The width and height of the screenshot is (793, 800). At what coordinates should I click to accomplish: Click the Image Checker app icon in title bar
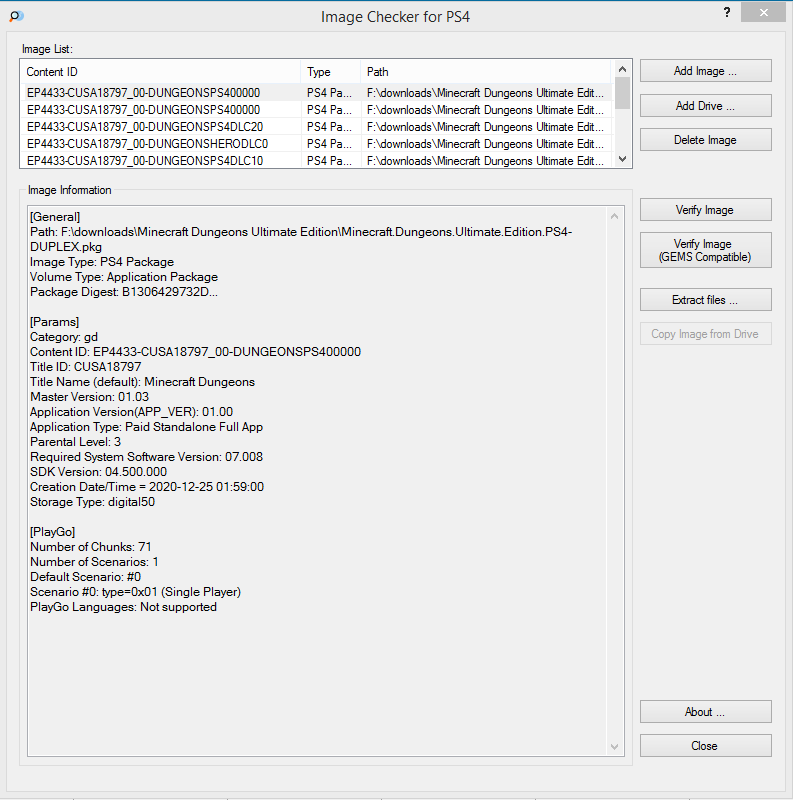click(x=16, y=16)
